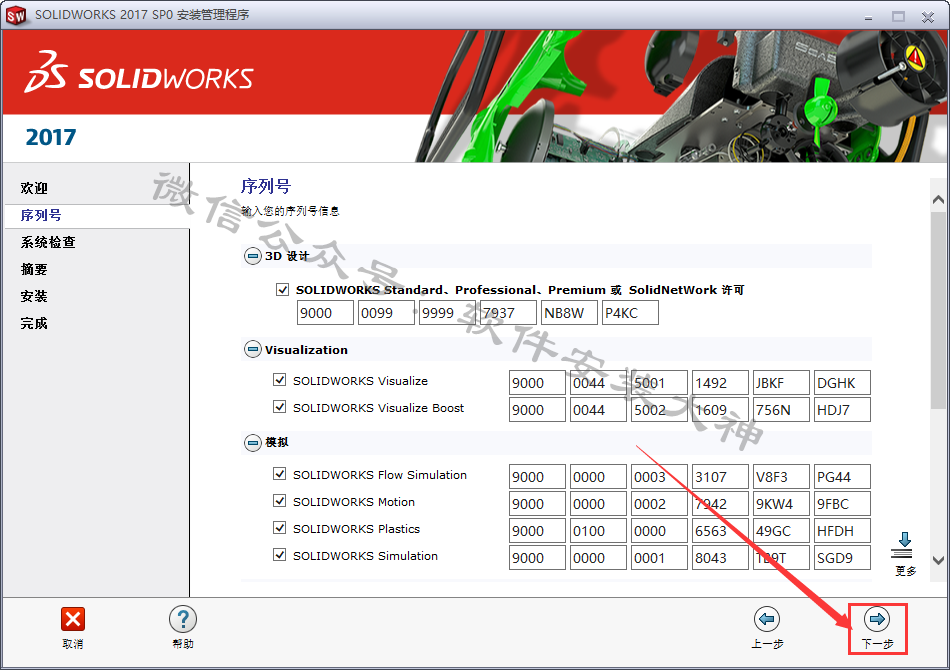Click Plastics serial field containing 0100
Image resolution: width=950 pixels, height=670 pixels.
pos(599,531)
